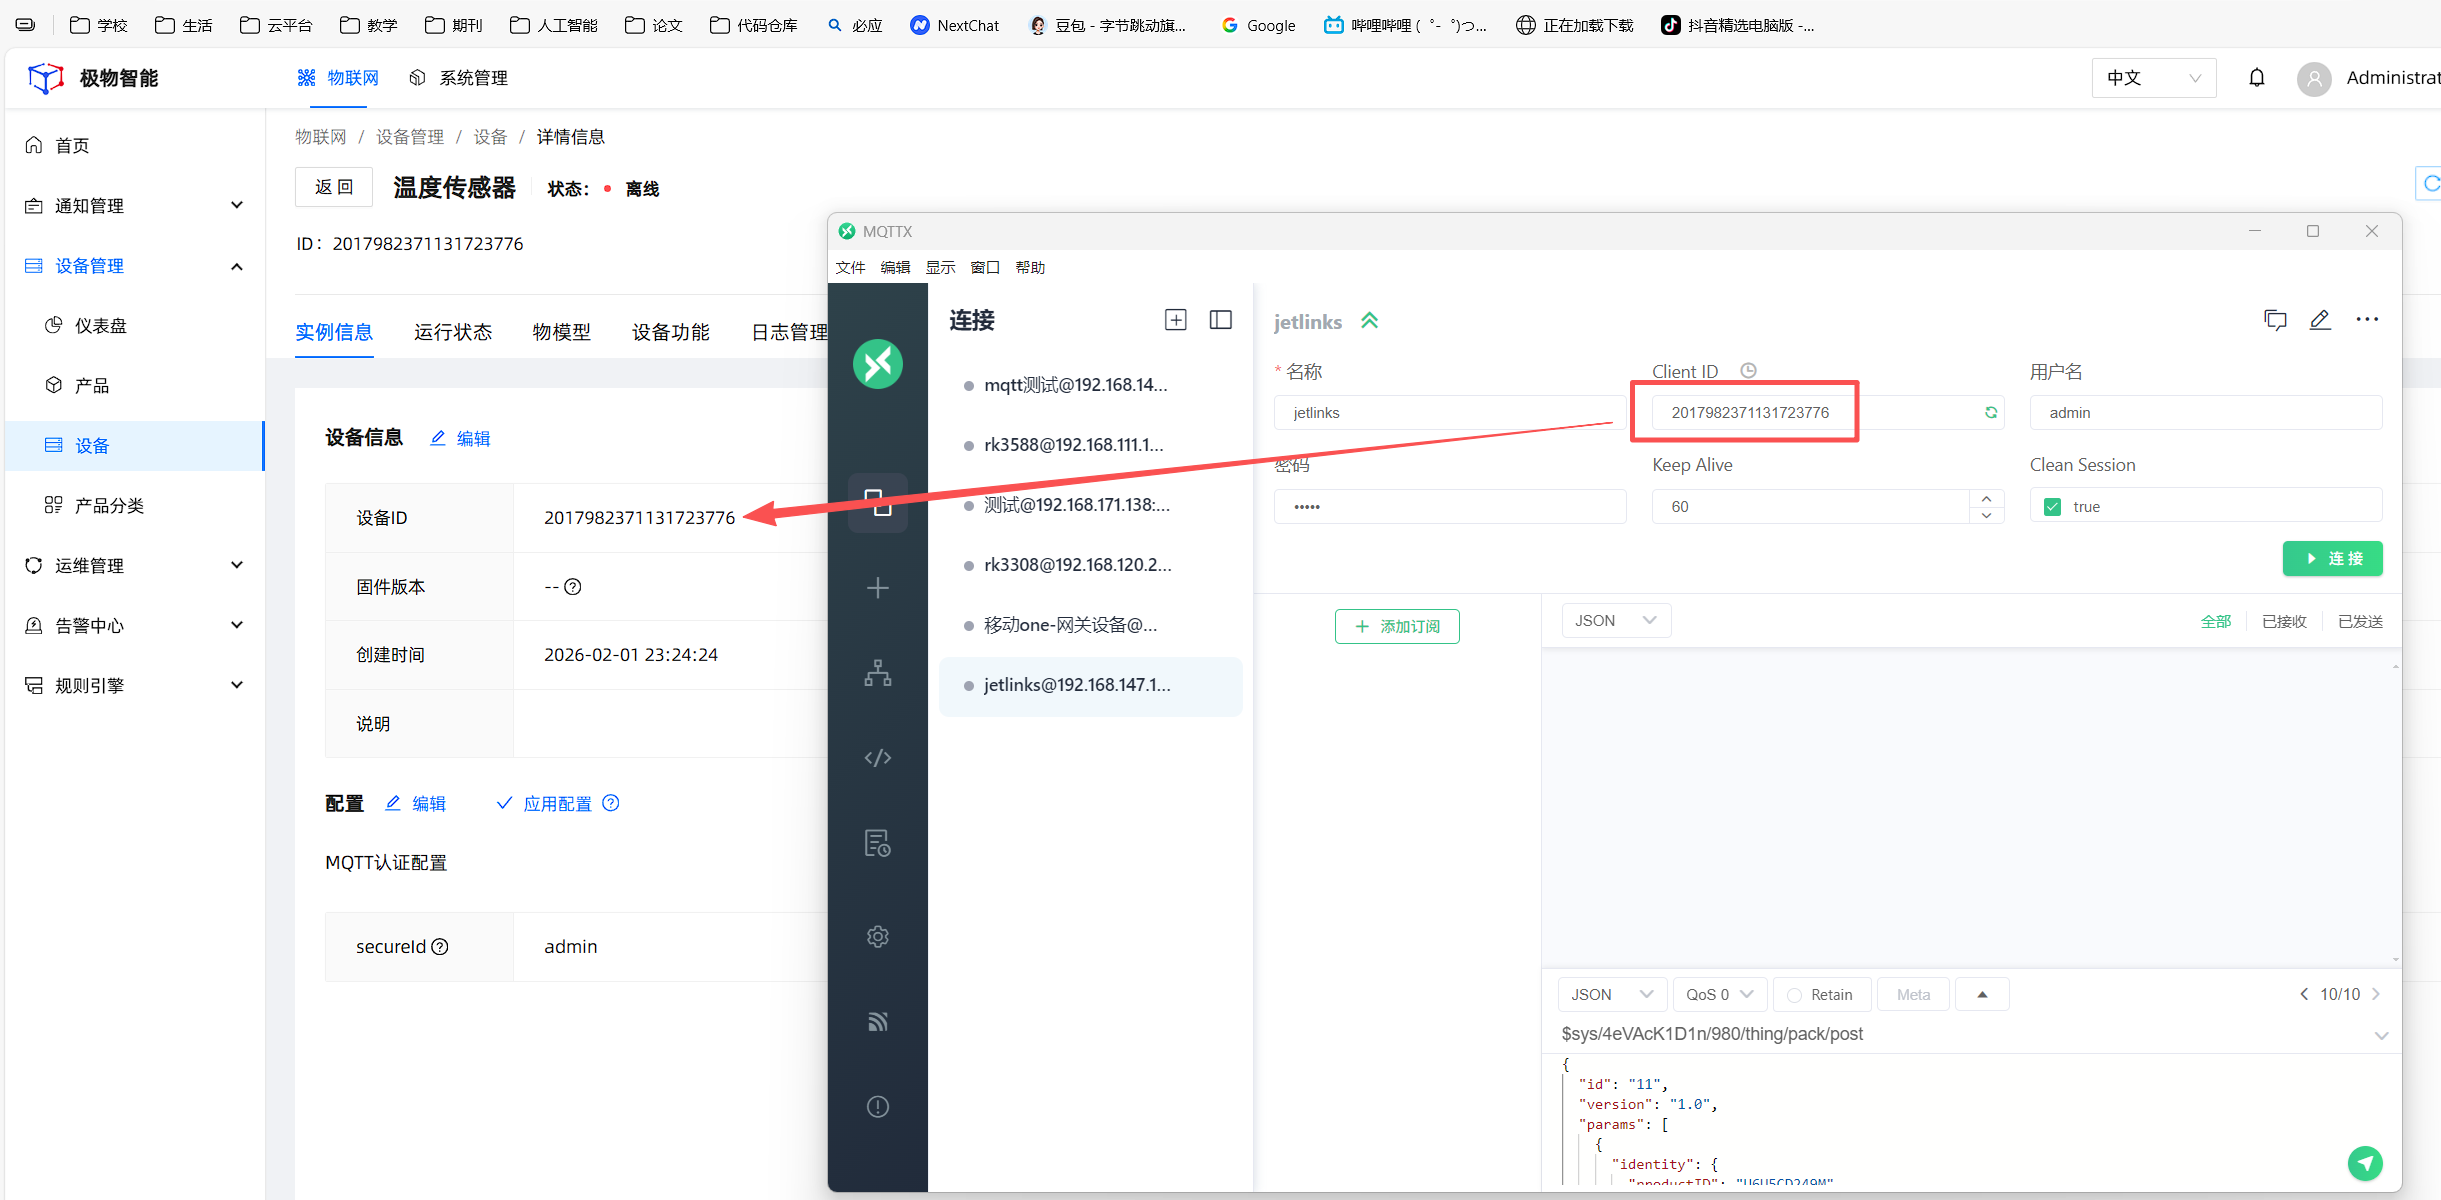
Task: Regenerate the Client ID with refresh icon
Action: click(1991, 412)
